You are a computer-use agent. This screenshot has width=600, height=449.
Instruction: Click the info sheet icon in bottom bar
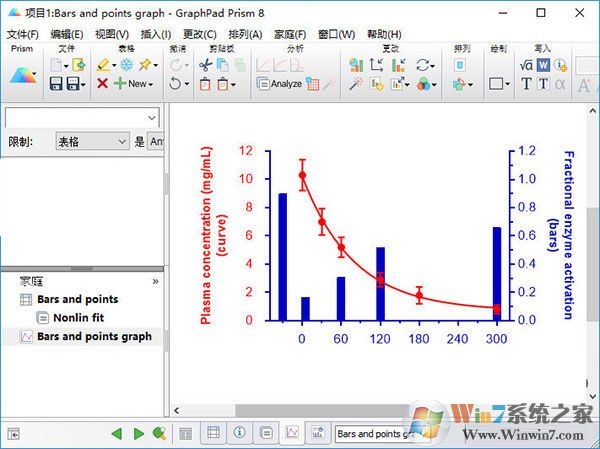239,433
